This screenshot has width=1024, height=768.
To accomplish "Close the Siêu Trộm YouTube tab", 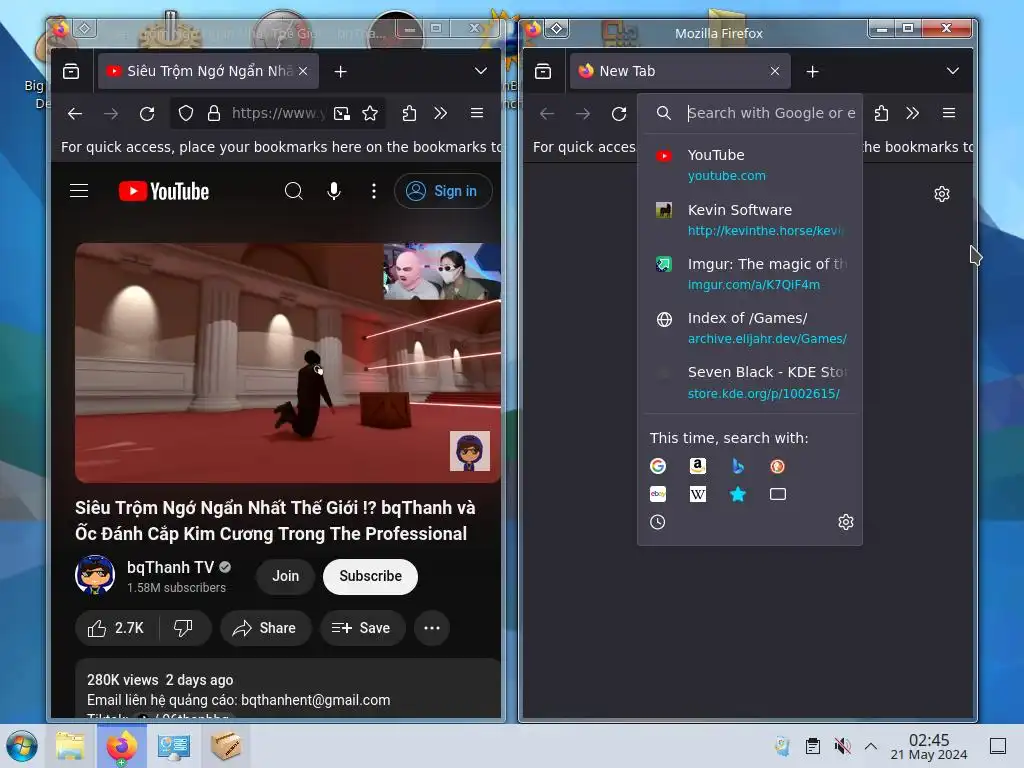I will click(303, 71).
